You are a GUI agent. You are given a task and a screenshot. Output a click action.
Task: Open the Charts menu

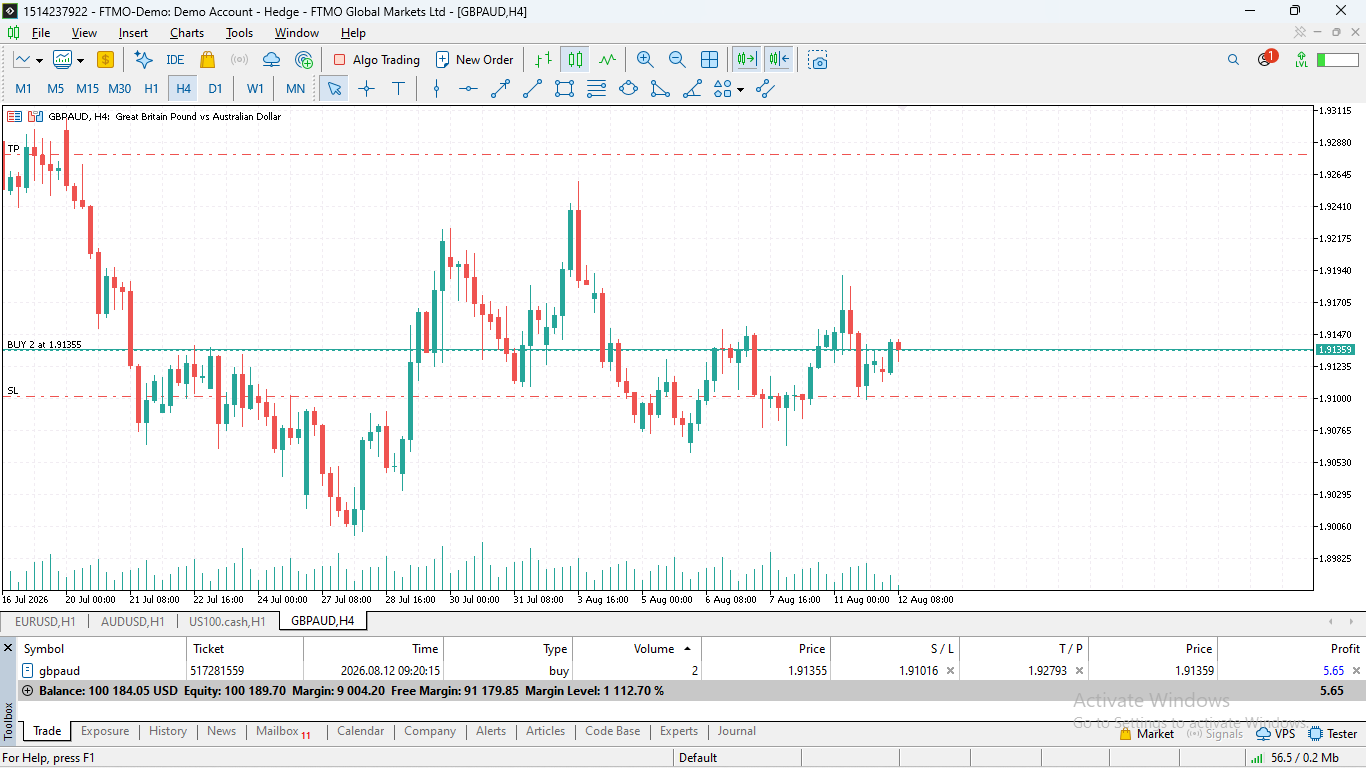pos(187,33)
